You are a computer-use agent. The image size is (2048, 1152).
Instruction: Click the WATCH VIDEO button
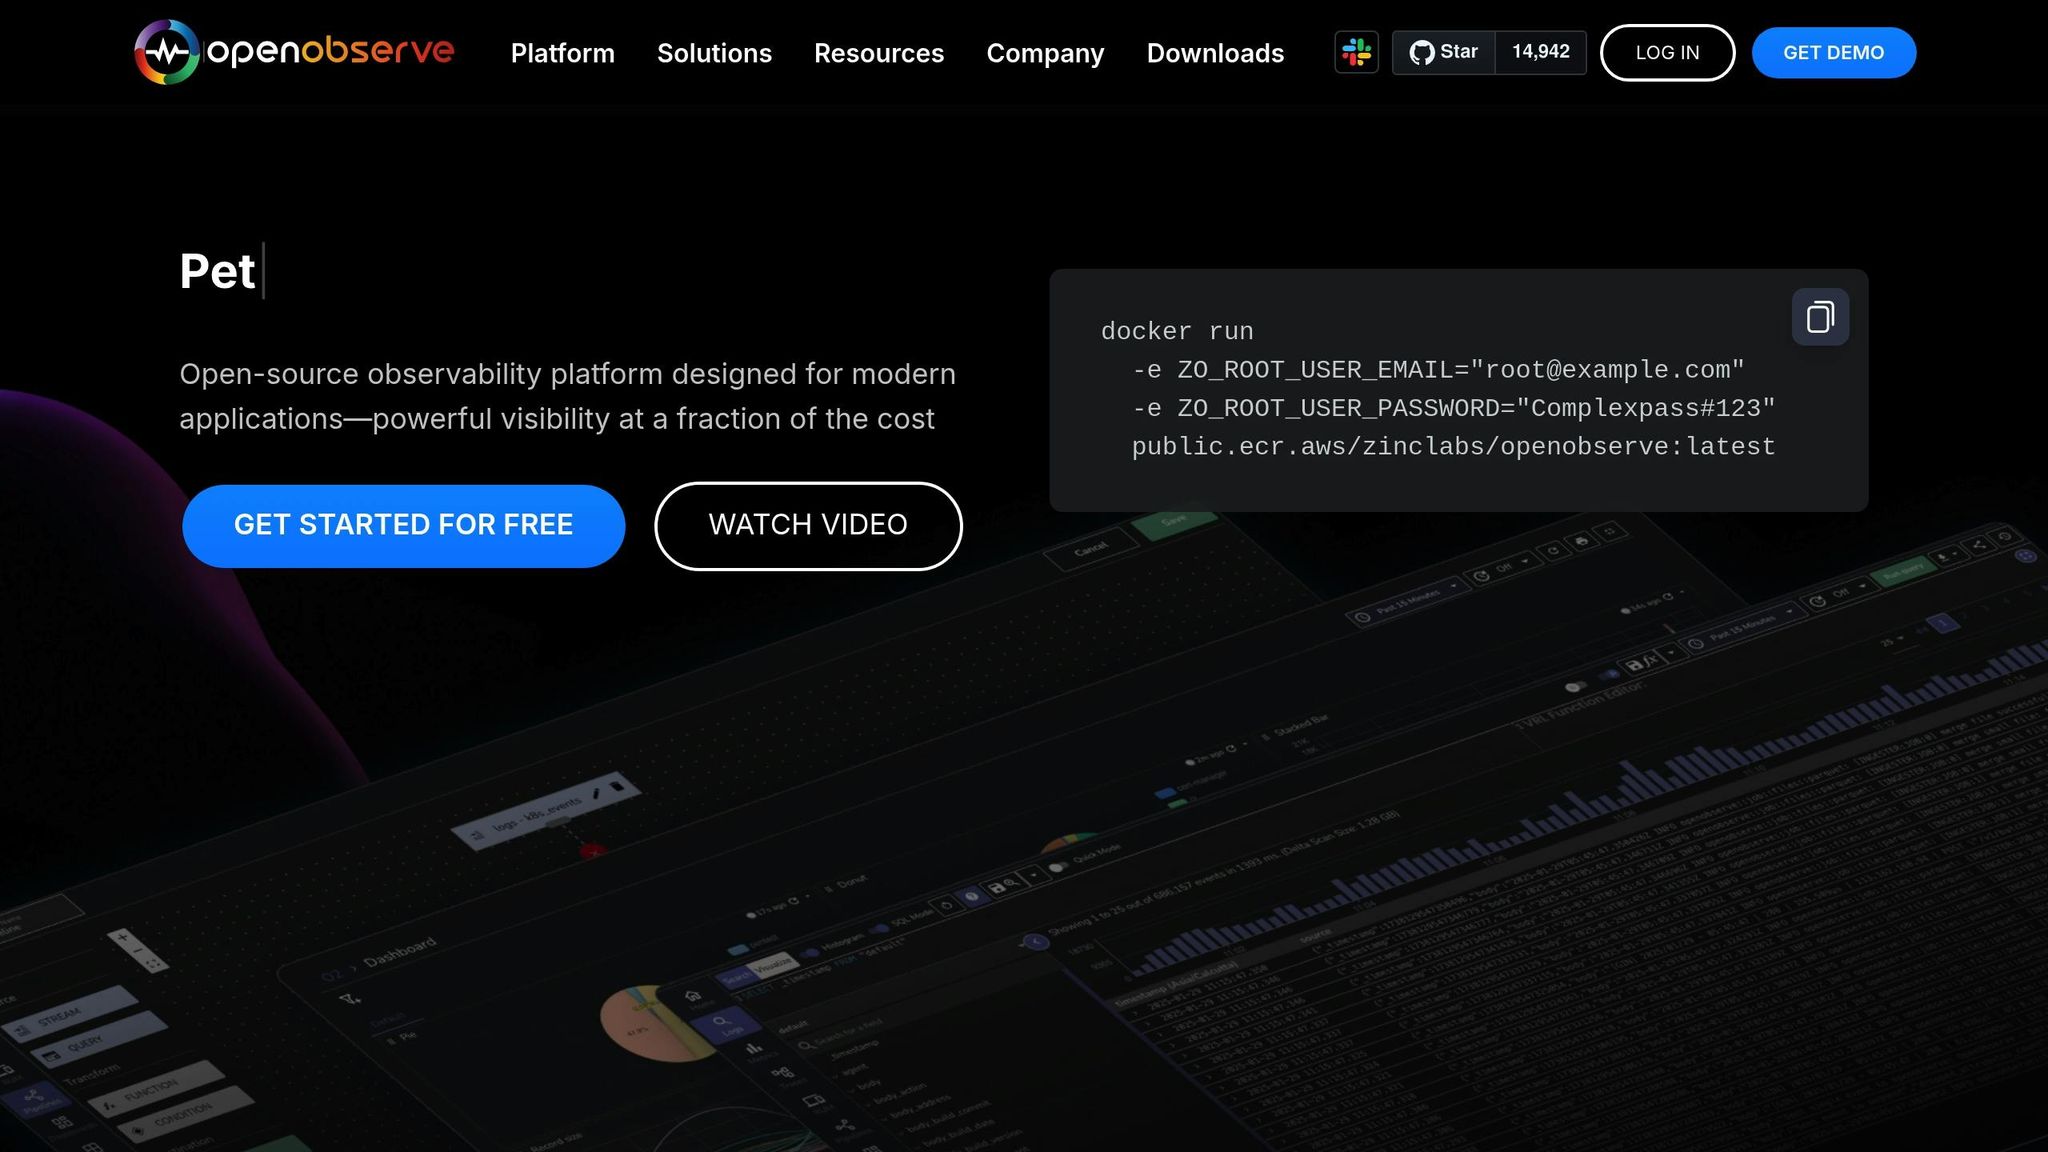(807, 525)
